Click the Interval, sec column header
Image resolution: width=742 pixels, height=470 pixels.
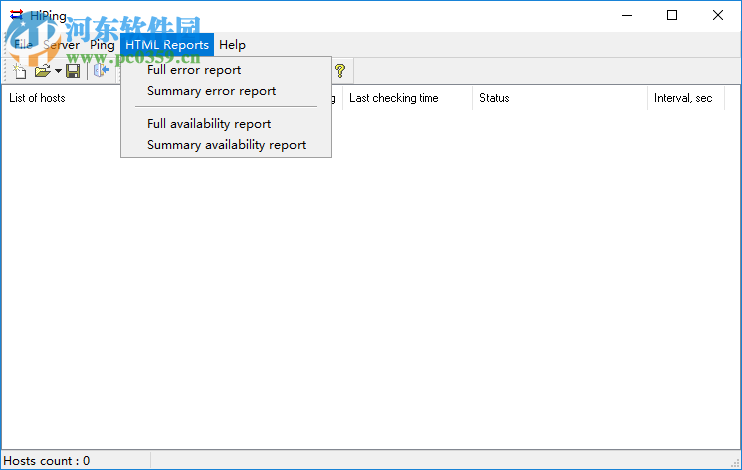pyautogui.click(x=686, y=98)
